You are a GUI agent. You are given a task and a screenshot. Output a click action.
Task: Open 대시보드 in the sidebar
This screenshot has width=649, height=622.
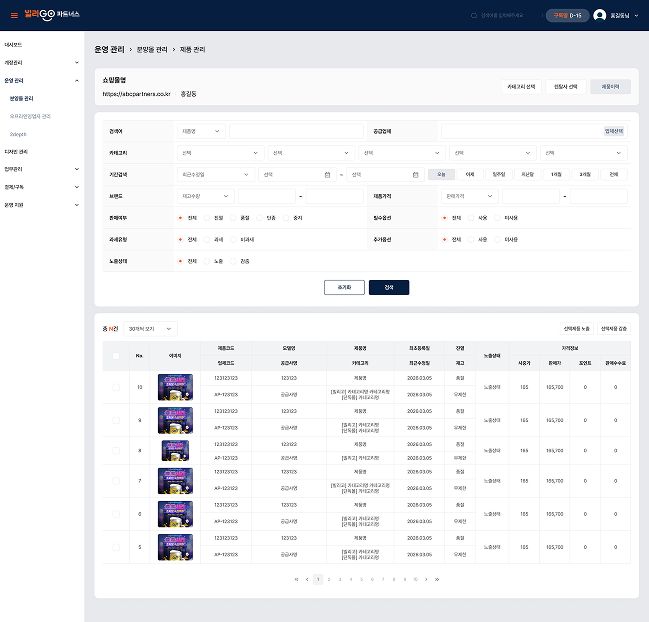coord(13,45)
